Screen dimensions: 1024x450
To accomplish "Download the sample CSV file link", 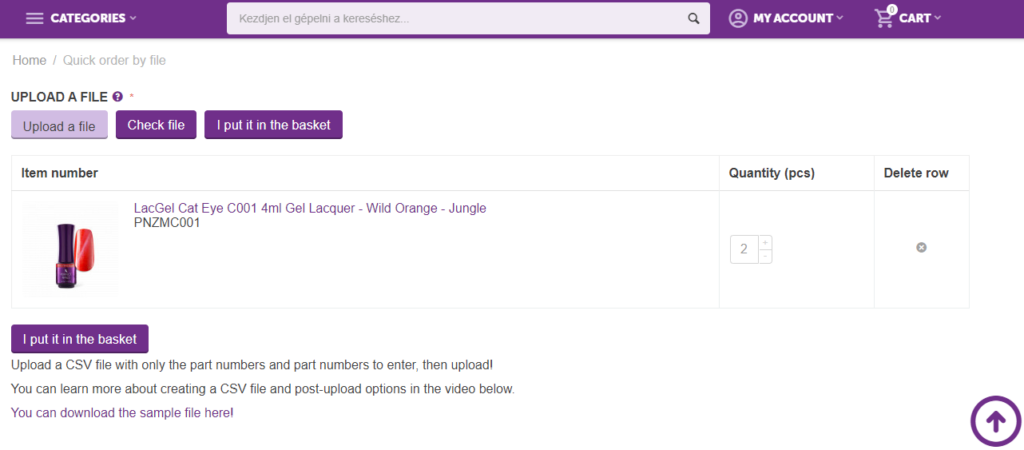I will [121, 412].
